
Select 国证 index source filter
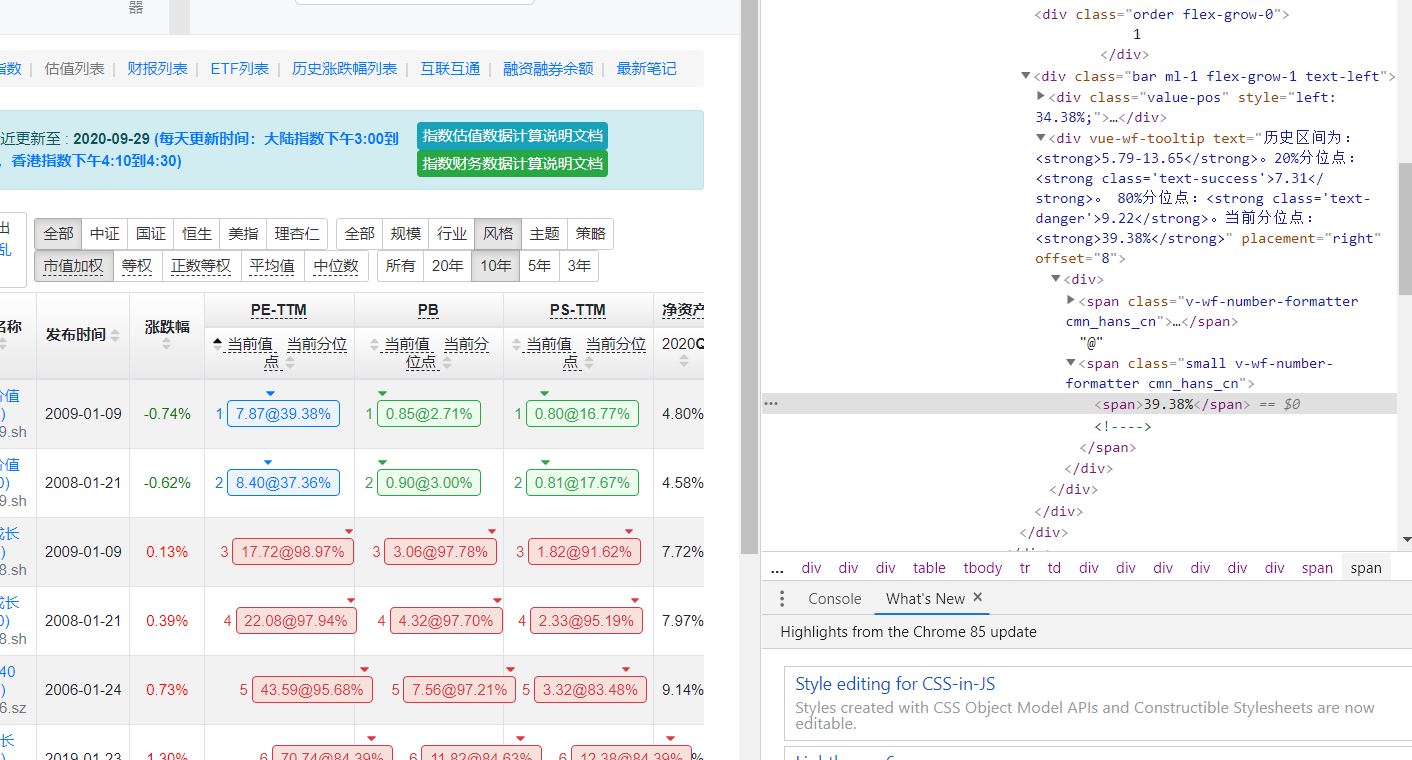[150, 233]
